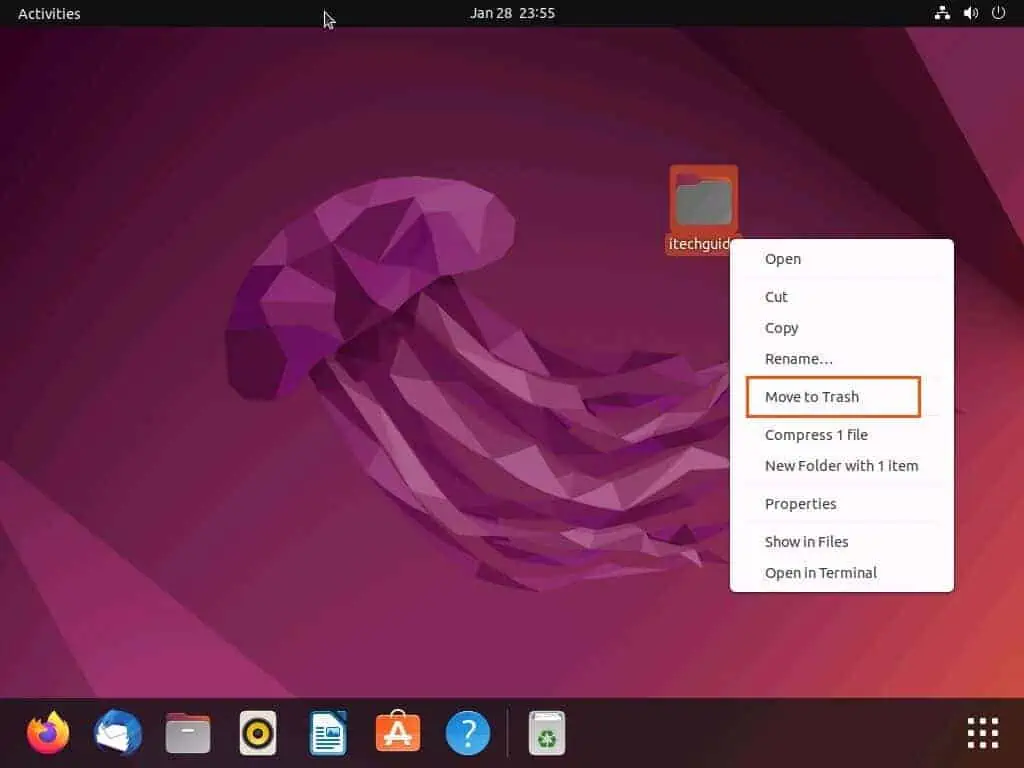Click Compress 1 file option

816,434
